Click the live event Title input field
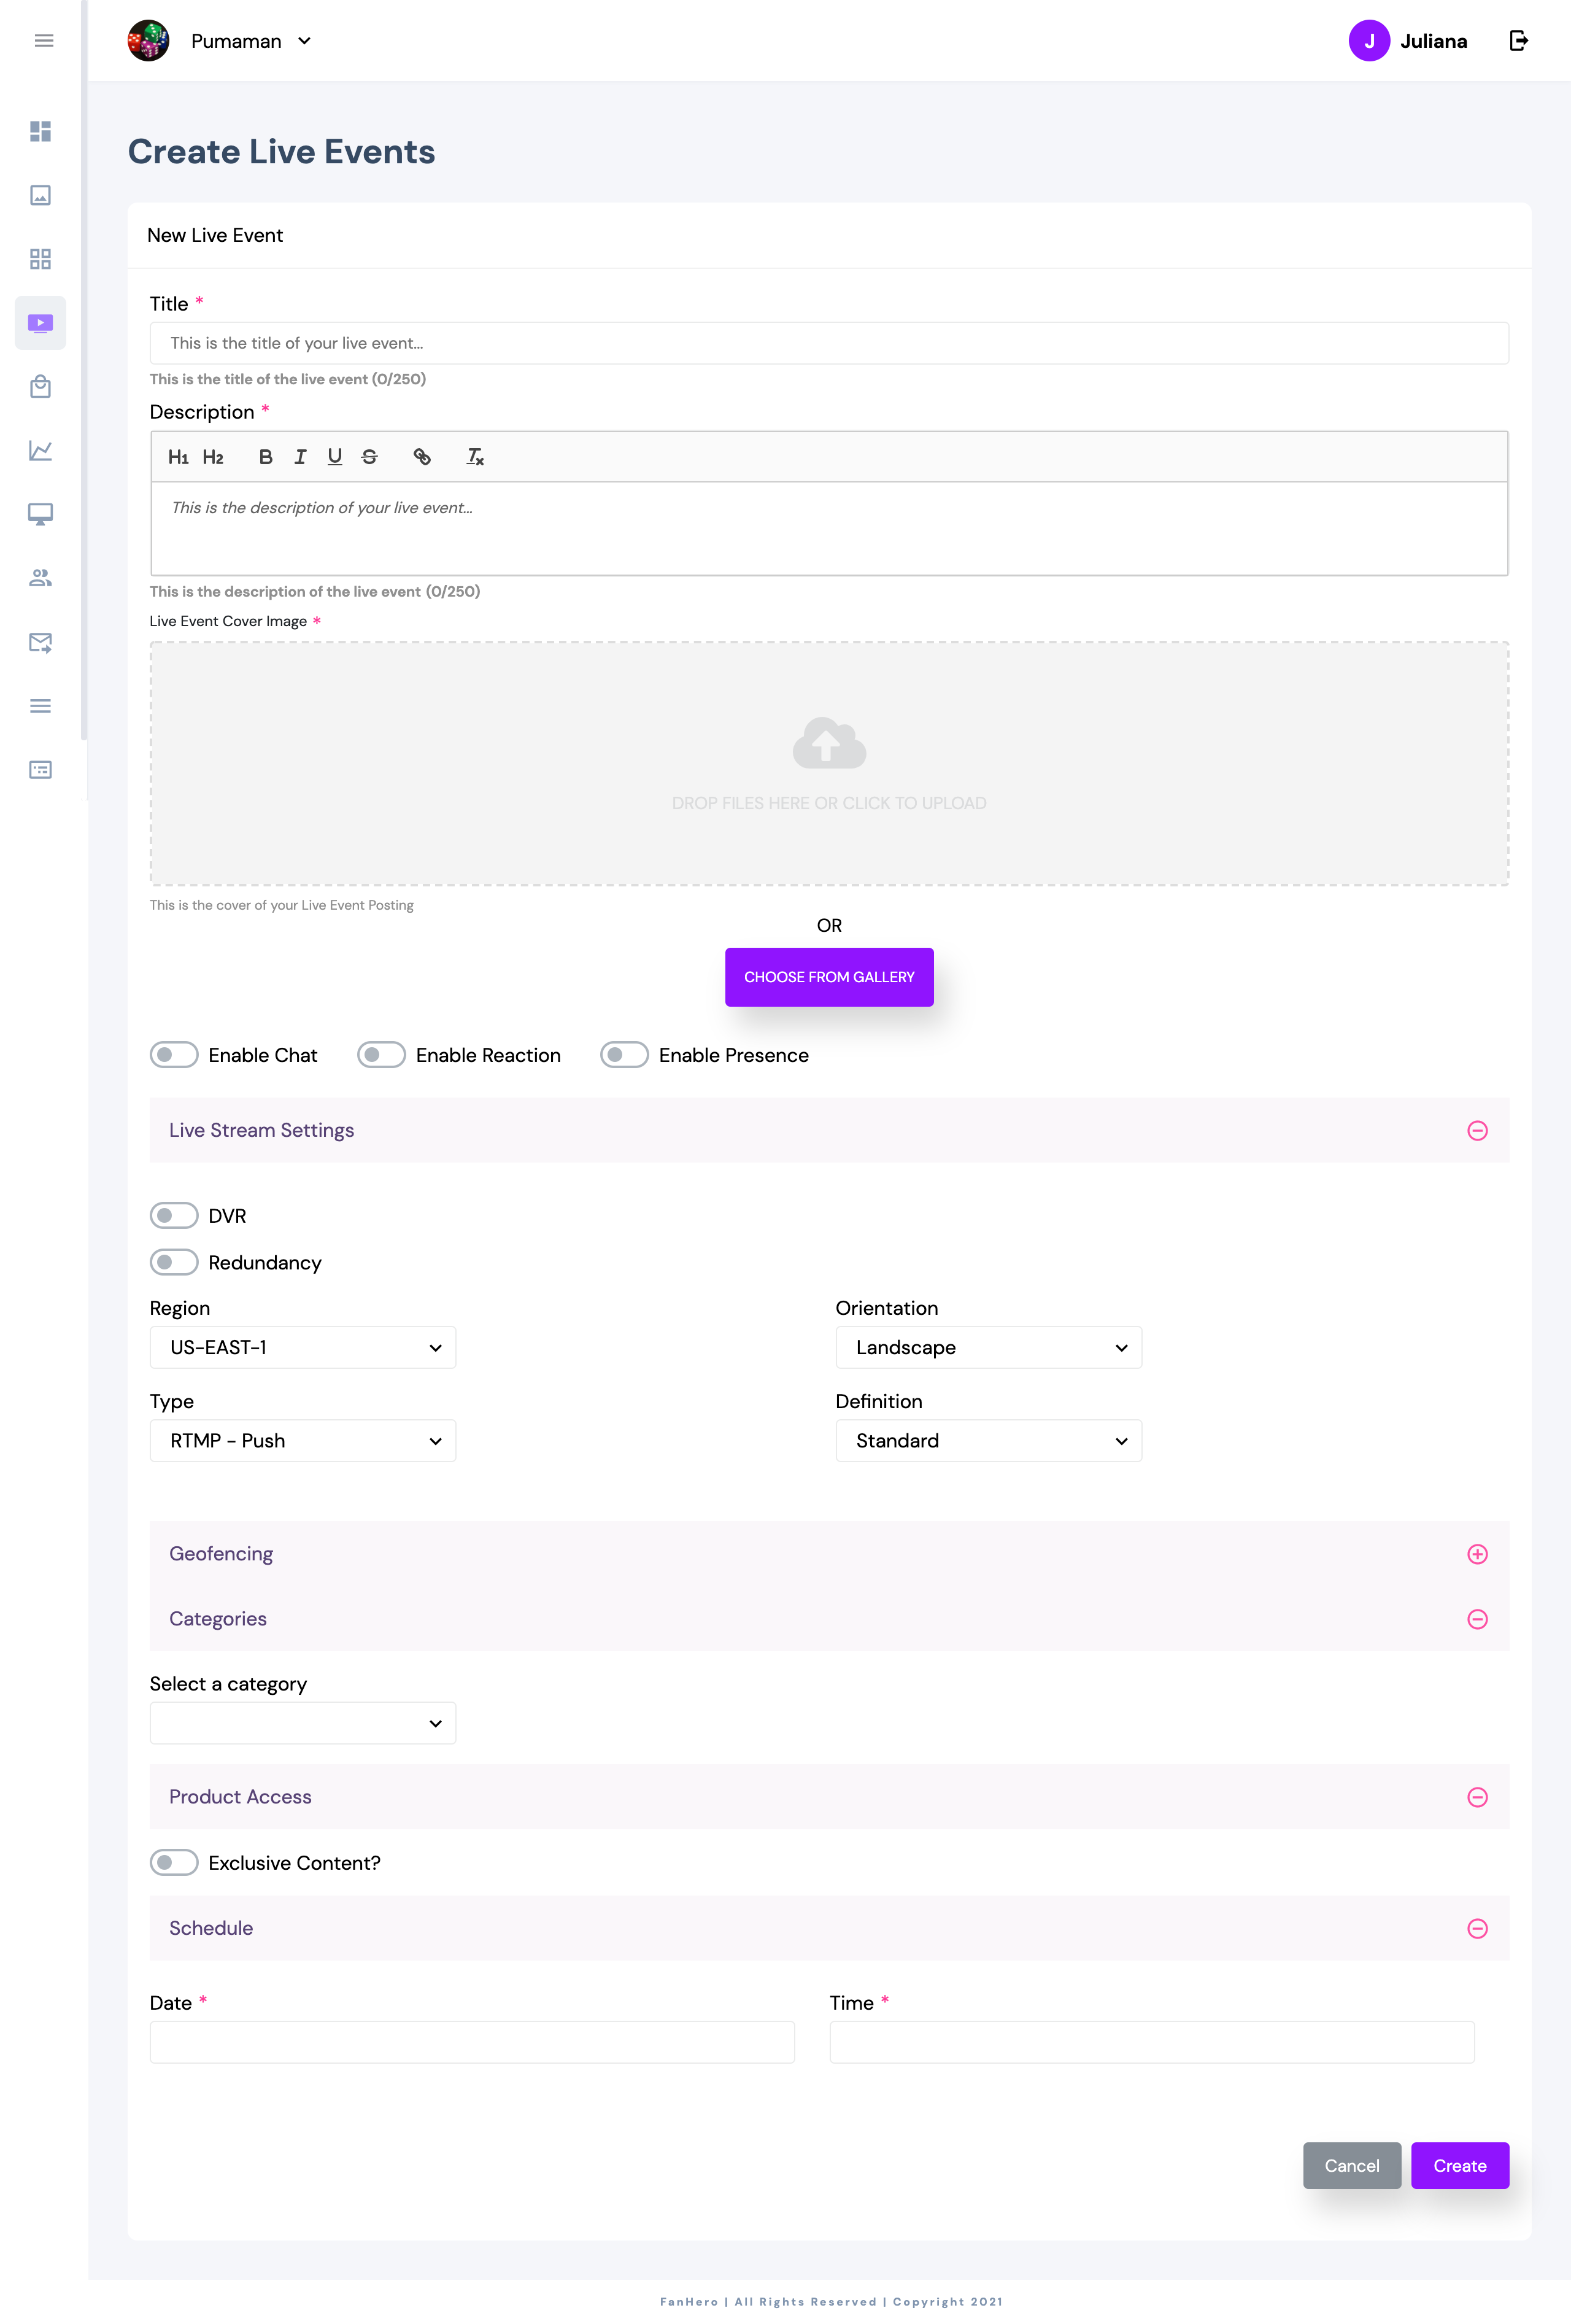The image size is (1571, 2324). coord(828,343)
